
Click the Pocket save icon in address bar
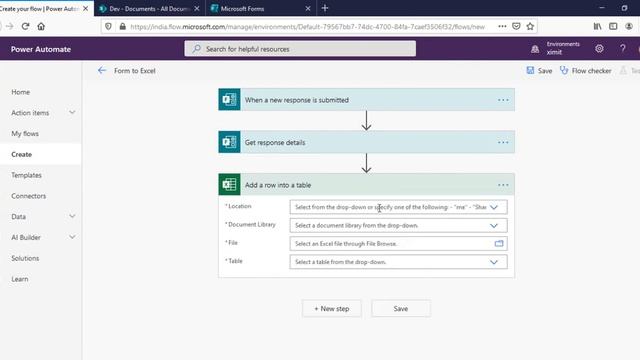[516, 27]
